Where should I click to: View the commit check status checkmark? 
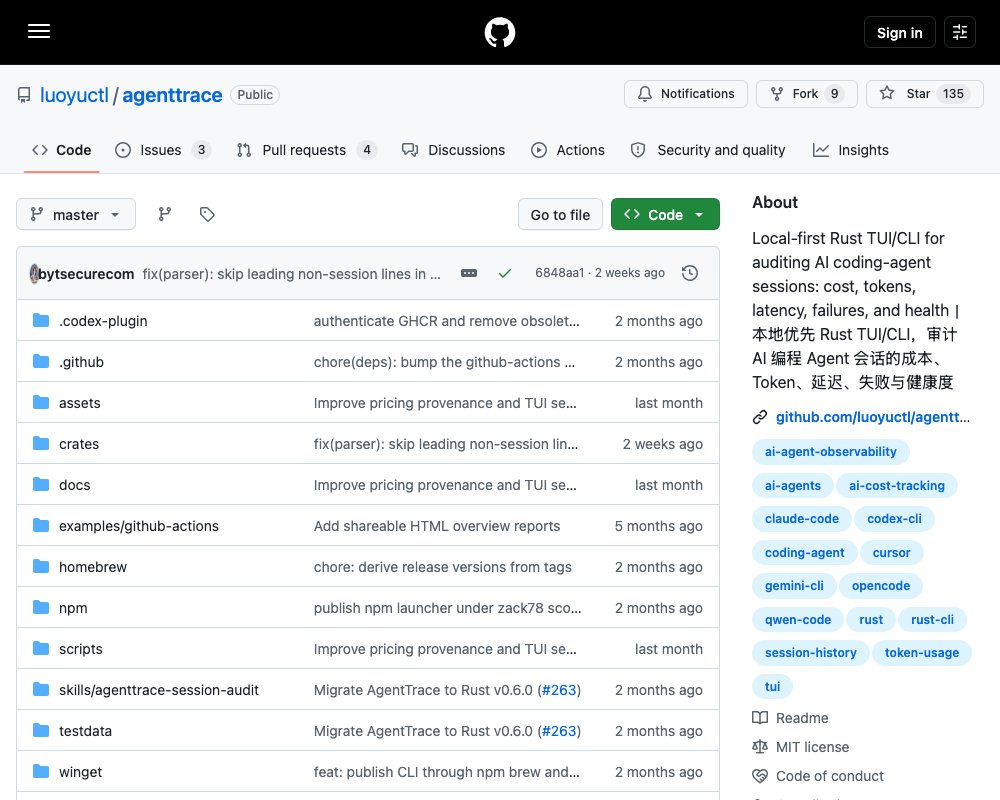[x=504, y=273]
